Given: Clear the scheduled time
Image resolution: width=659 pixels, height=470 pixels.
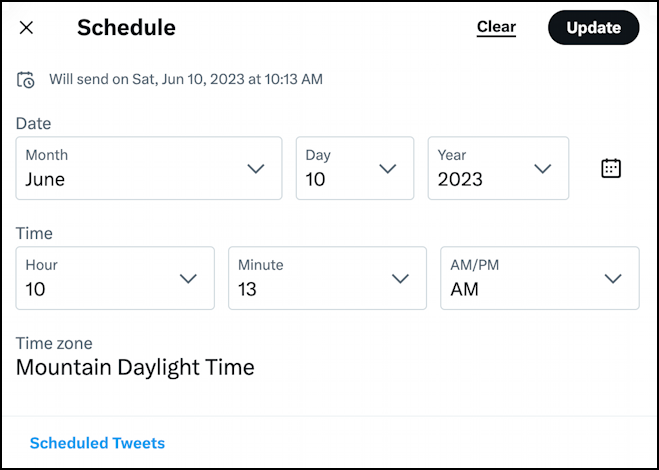Looking at the screenshot, I should (x=496, y=27).
